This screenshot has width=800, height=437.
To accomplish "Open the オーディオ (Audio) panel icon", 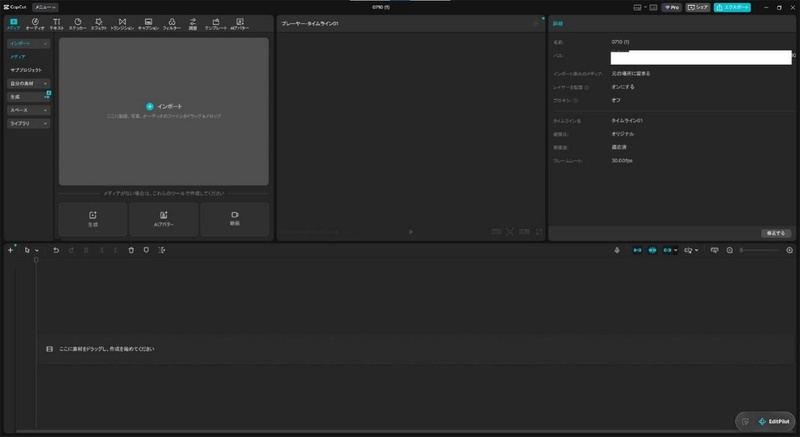I will (x=35, y=24).
